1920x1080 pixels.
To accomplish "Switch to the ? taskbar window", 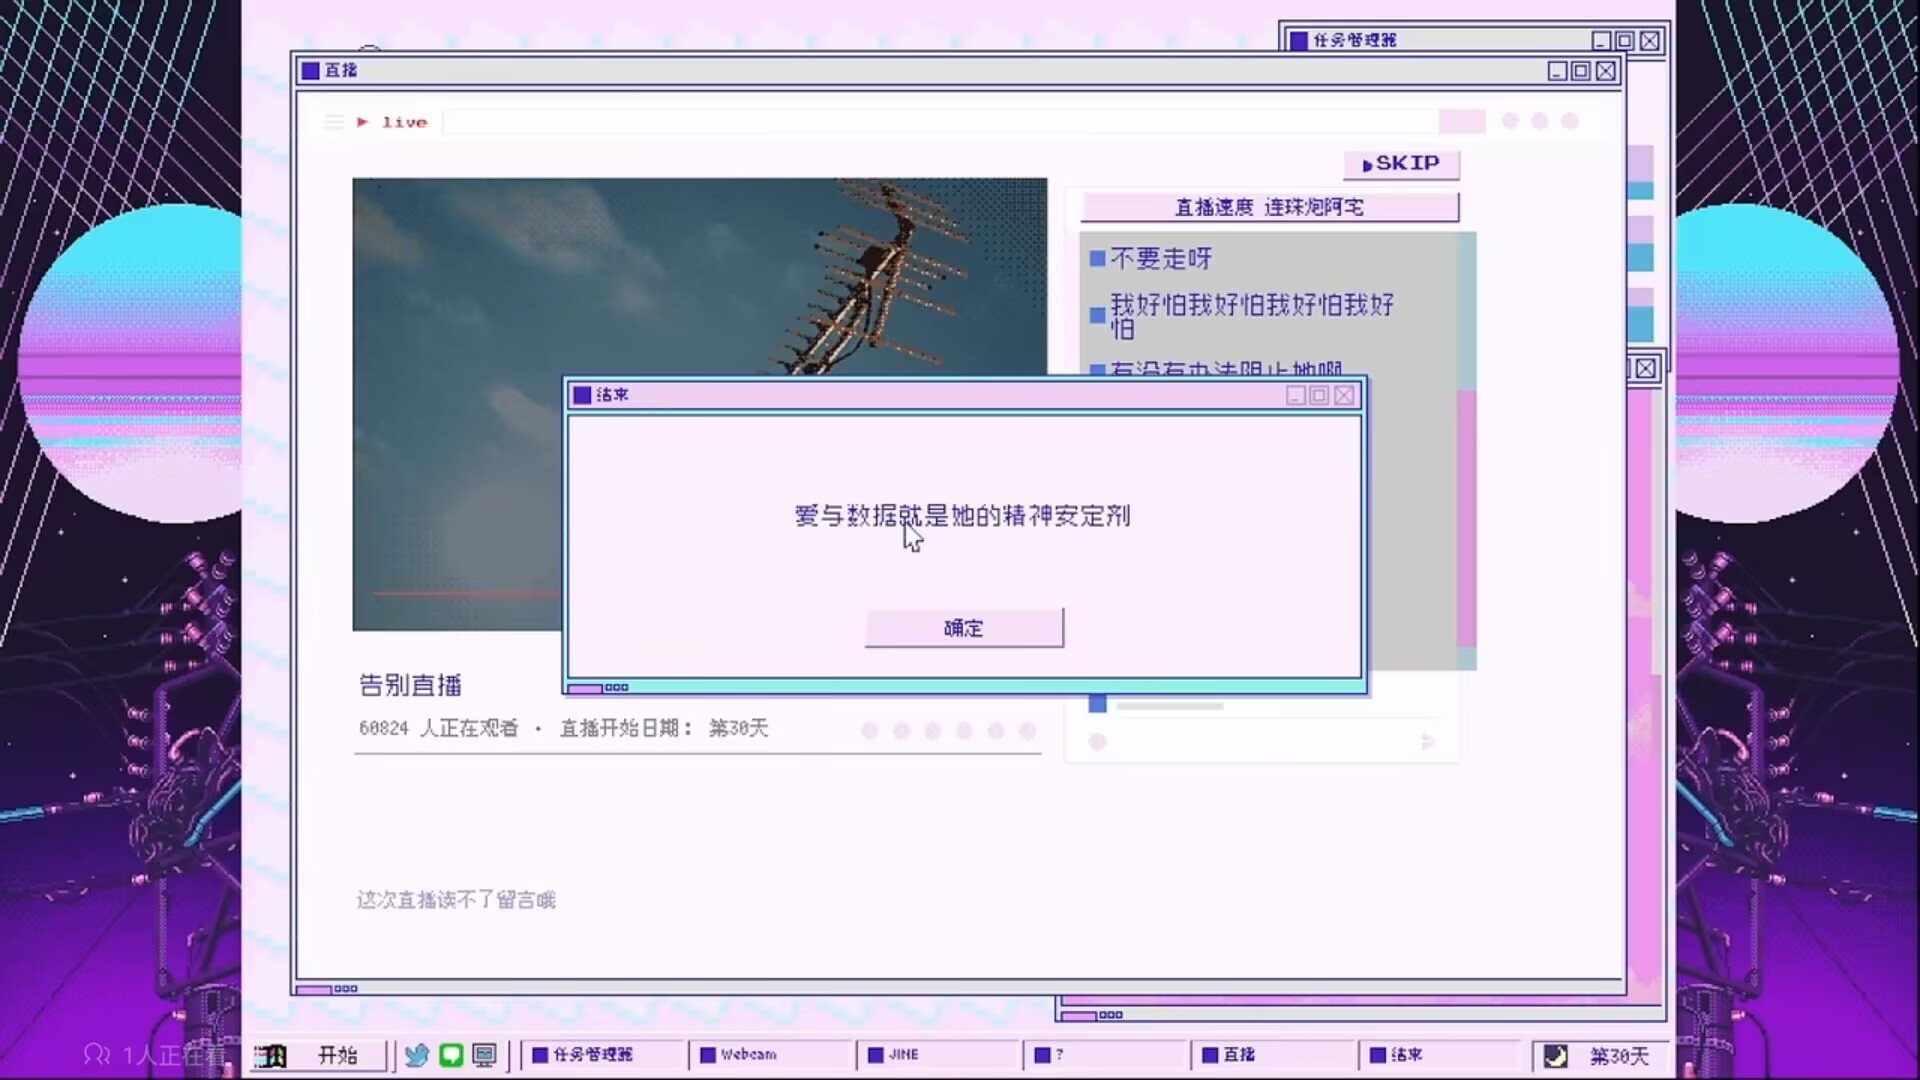I will coord(1105,1055).
